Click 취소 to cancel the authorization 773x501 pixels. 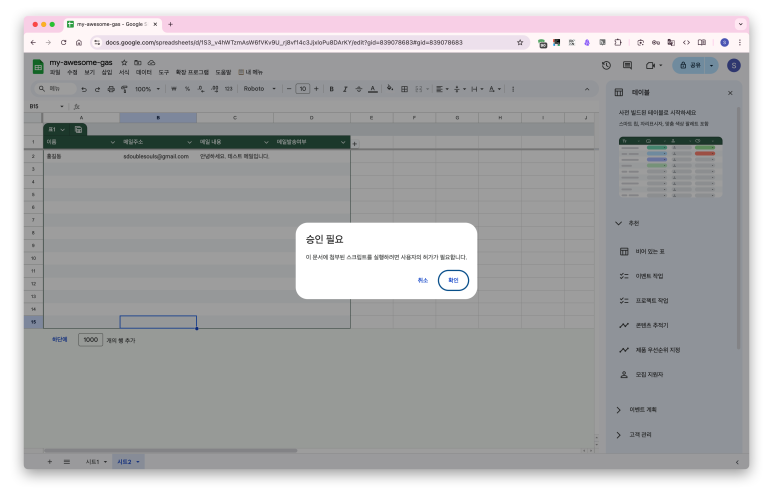pyautogui.click(x=423, y=280)
